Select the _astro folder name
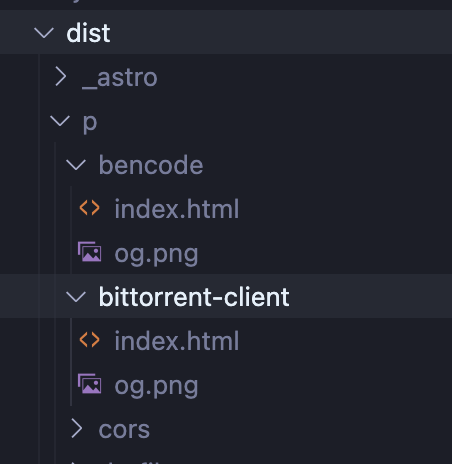Screen dimensions: 452x464 [120, 78]
